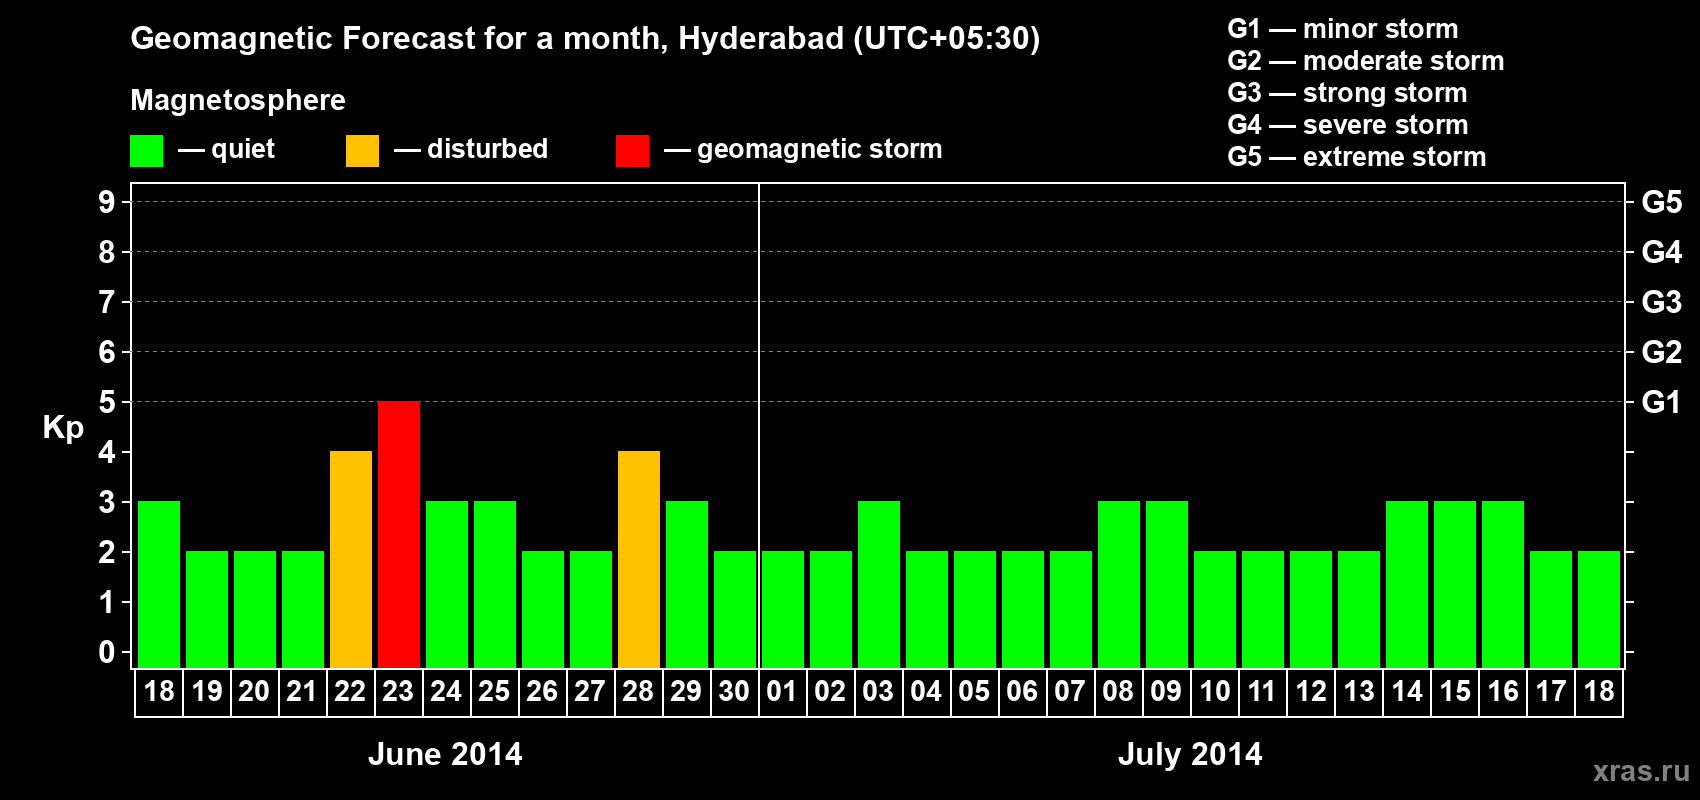Image resolution: width=1700 pixels, height=800 pixels.
Task: Select the orange bar for June 28
Action: pos(639,559)
